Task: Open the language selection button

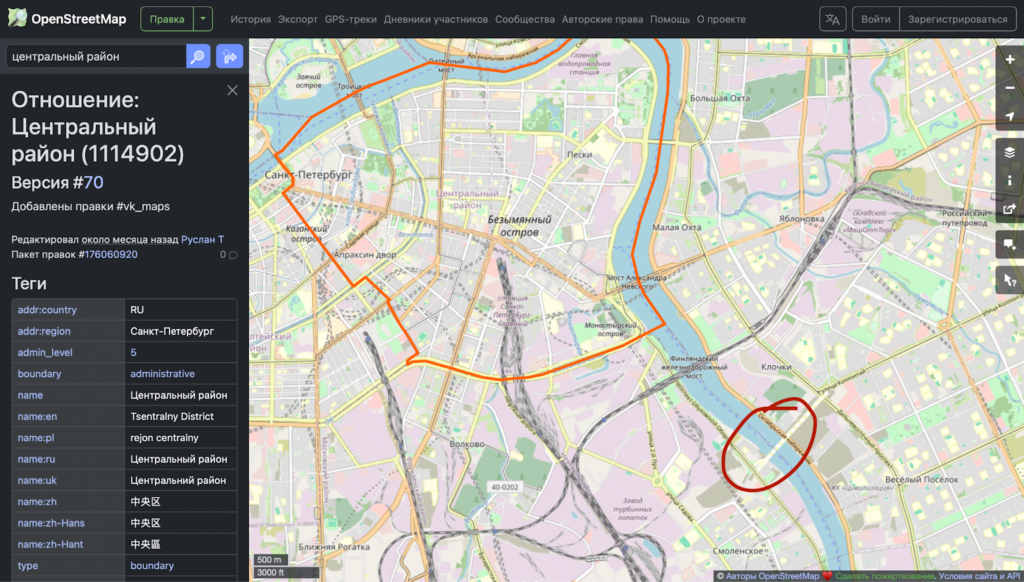Action: click(832, 19)
